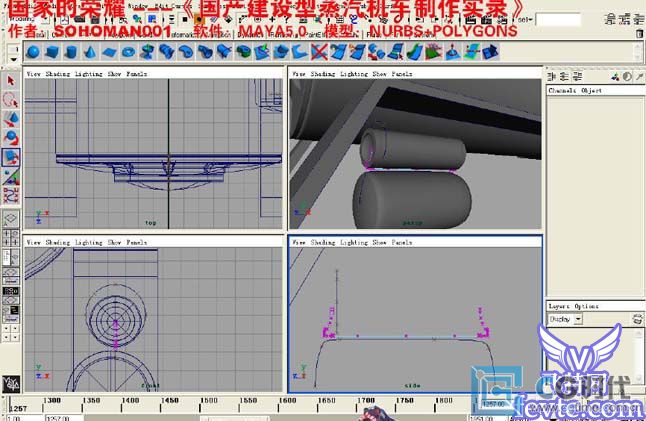Screen dimensions: 646x421
Task: Open the Layers menu in layer editor
Action: tap(559, 306)
